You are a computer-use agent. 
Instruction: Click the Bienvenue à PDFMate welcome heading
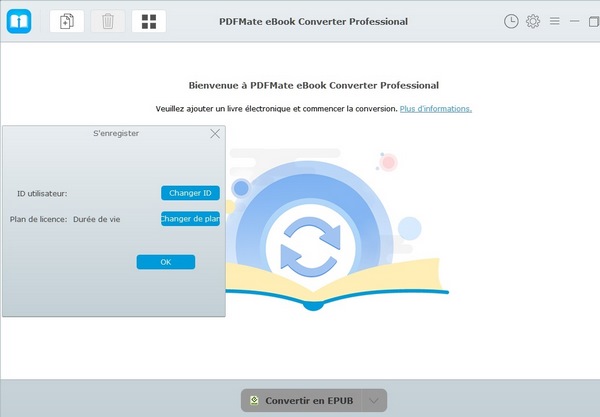(314, 85)
